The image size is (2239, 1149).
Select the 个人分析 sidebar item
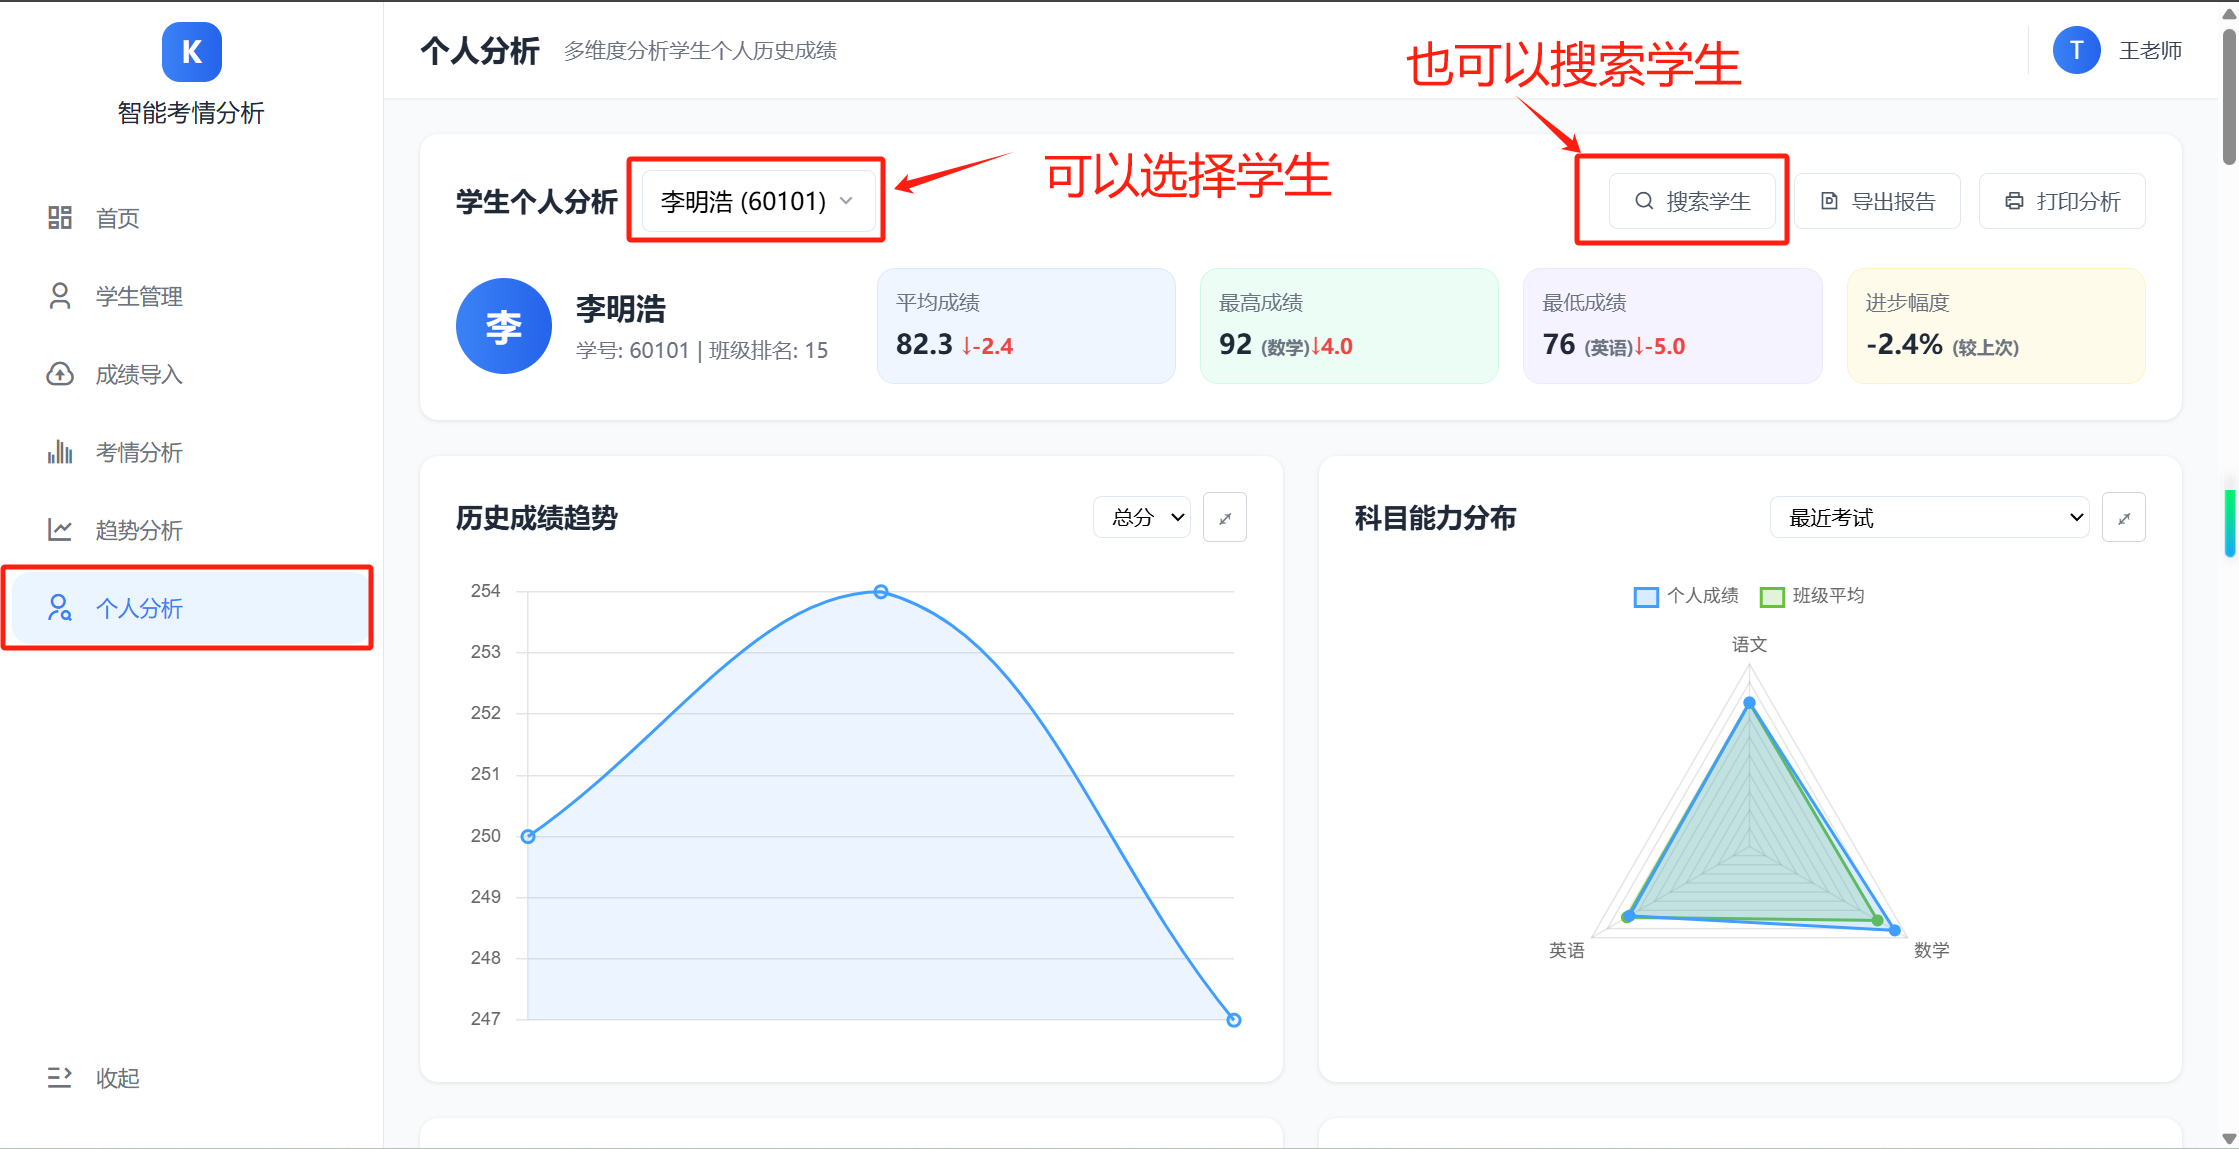[140, 608]
